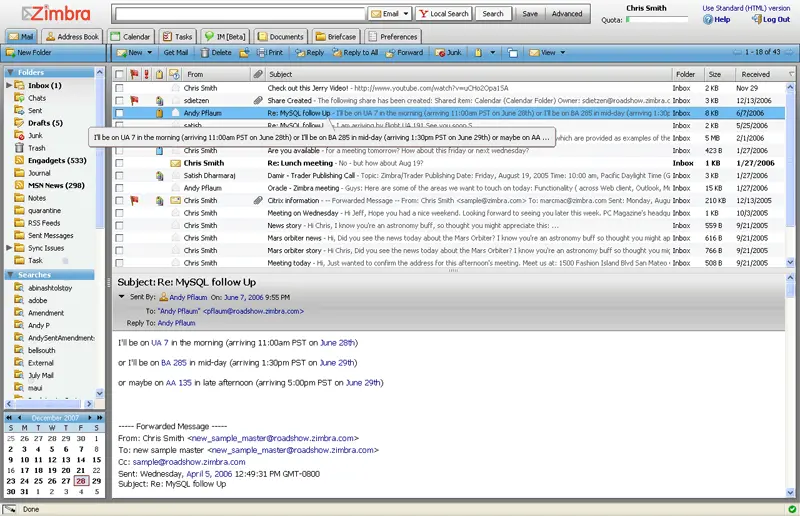The width and height of the screenshot is (800, 516).
Task: Click in the search text field
Action: (240, 14)
